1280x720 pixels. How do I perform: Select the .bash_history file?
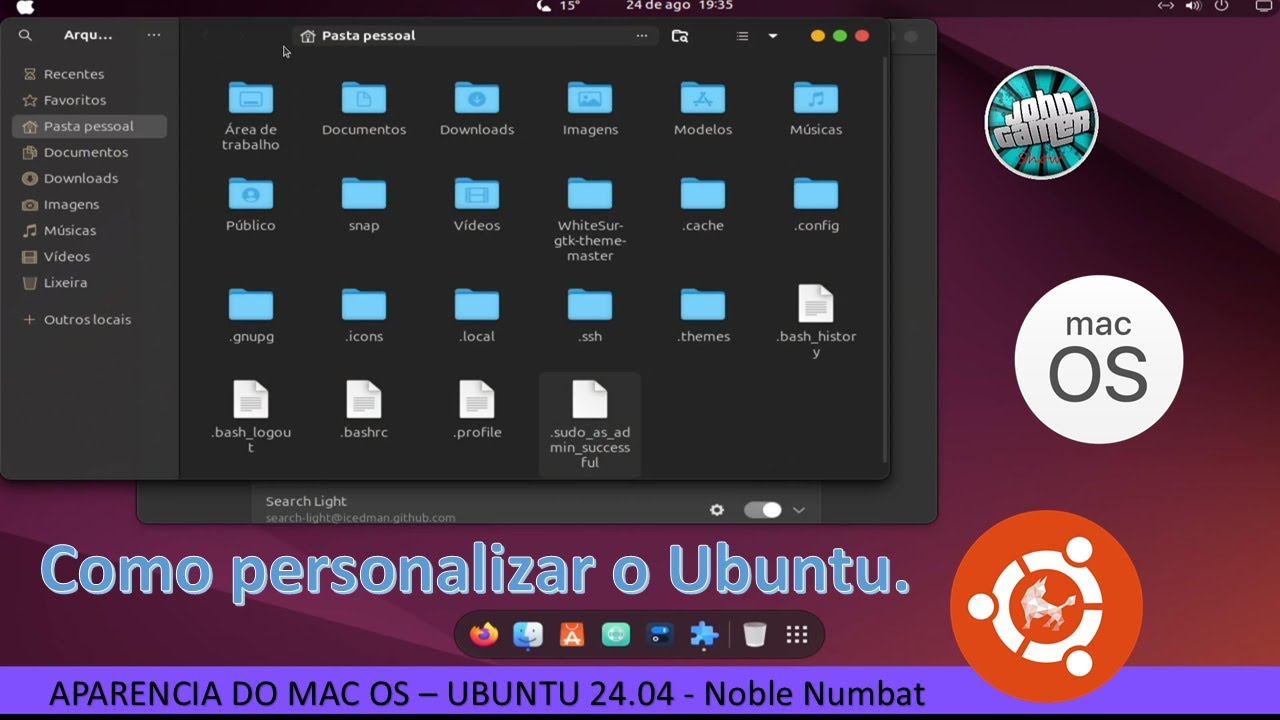coord(816,321)
